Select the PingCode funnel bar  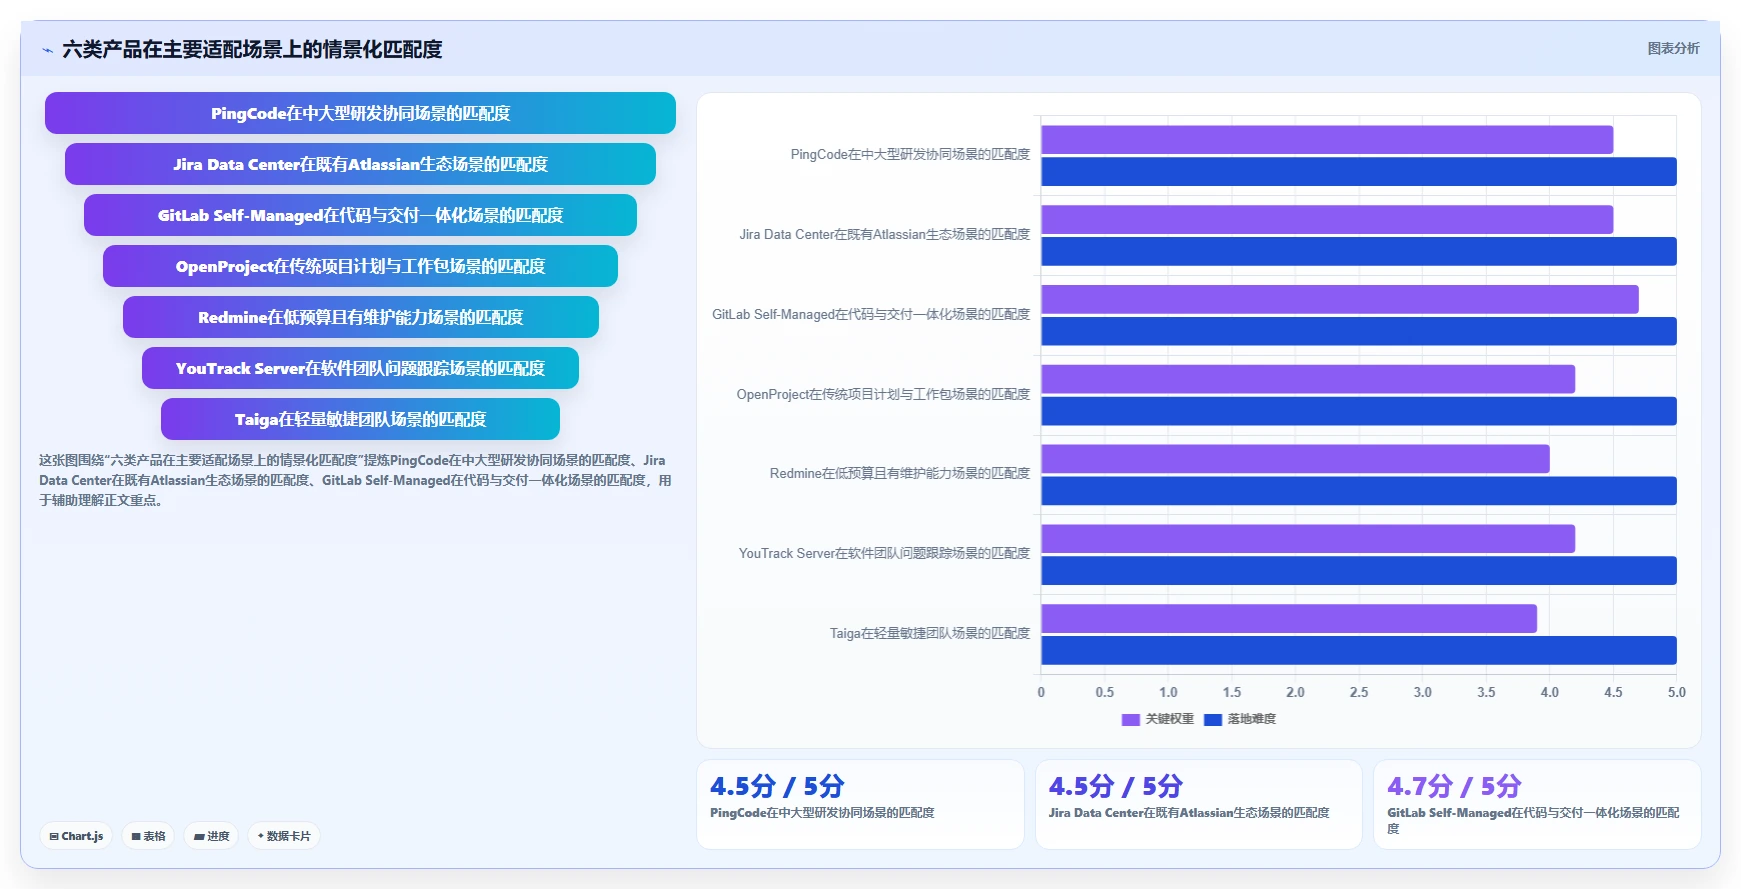(360, 113)
